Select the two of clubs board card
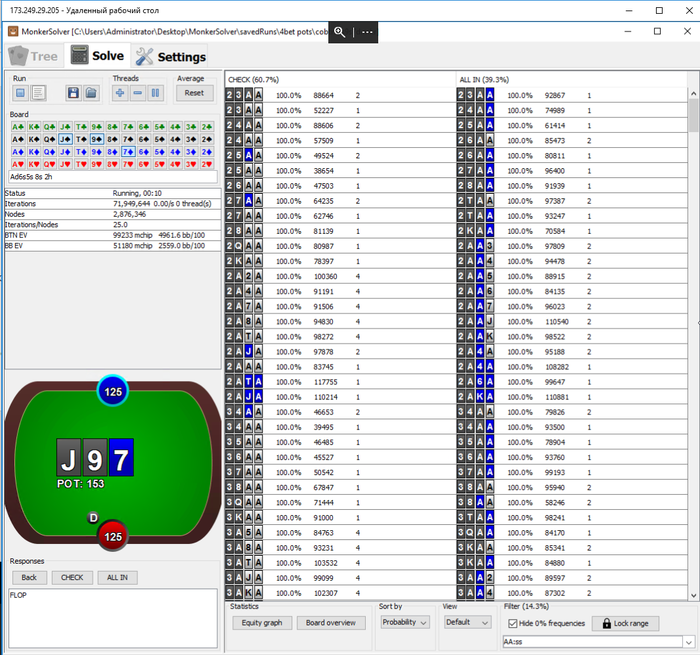 click(206, 127)
